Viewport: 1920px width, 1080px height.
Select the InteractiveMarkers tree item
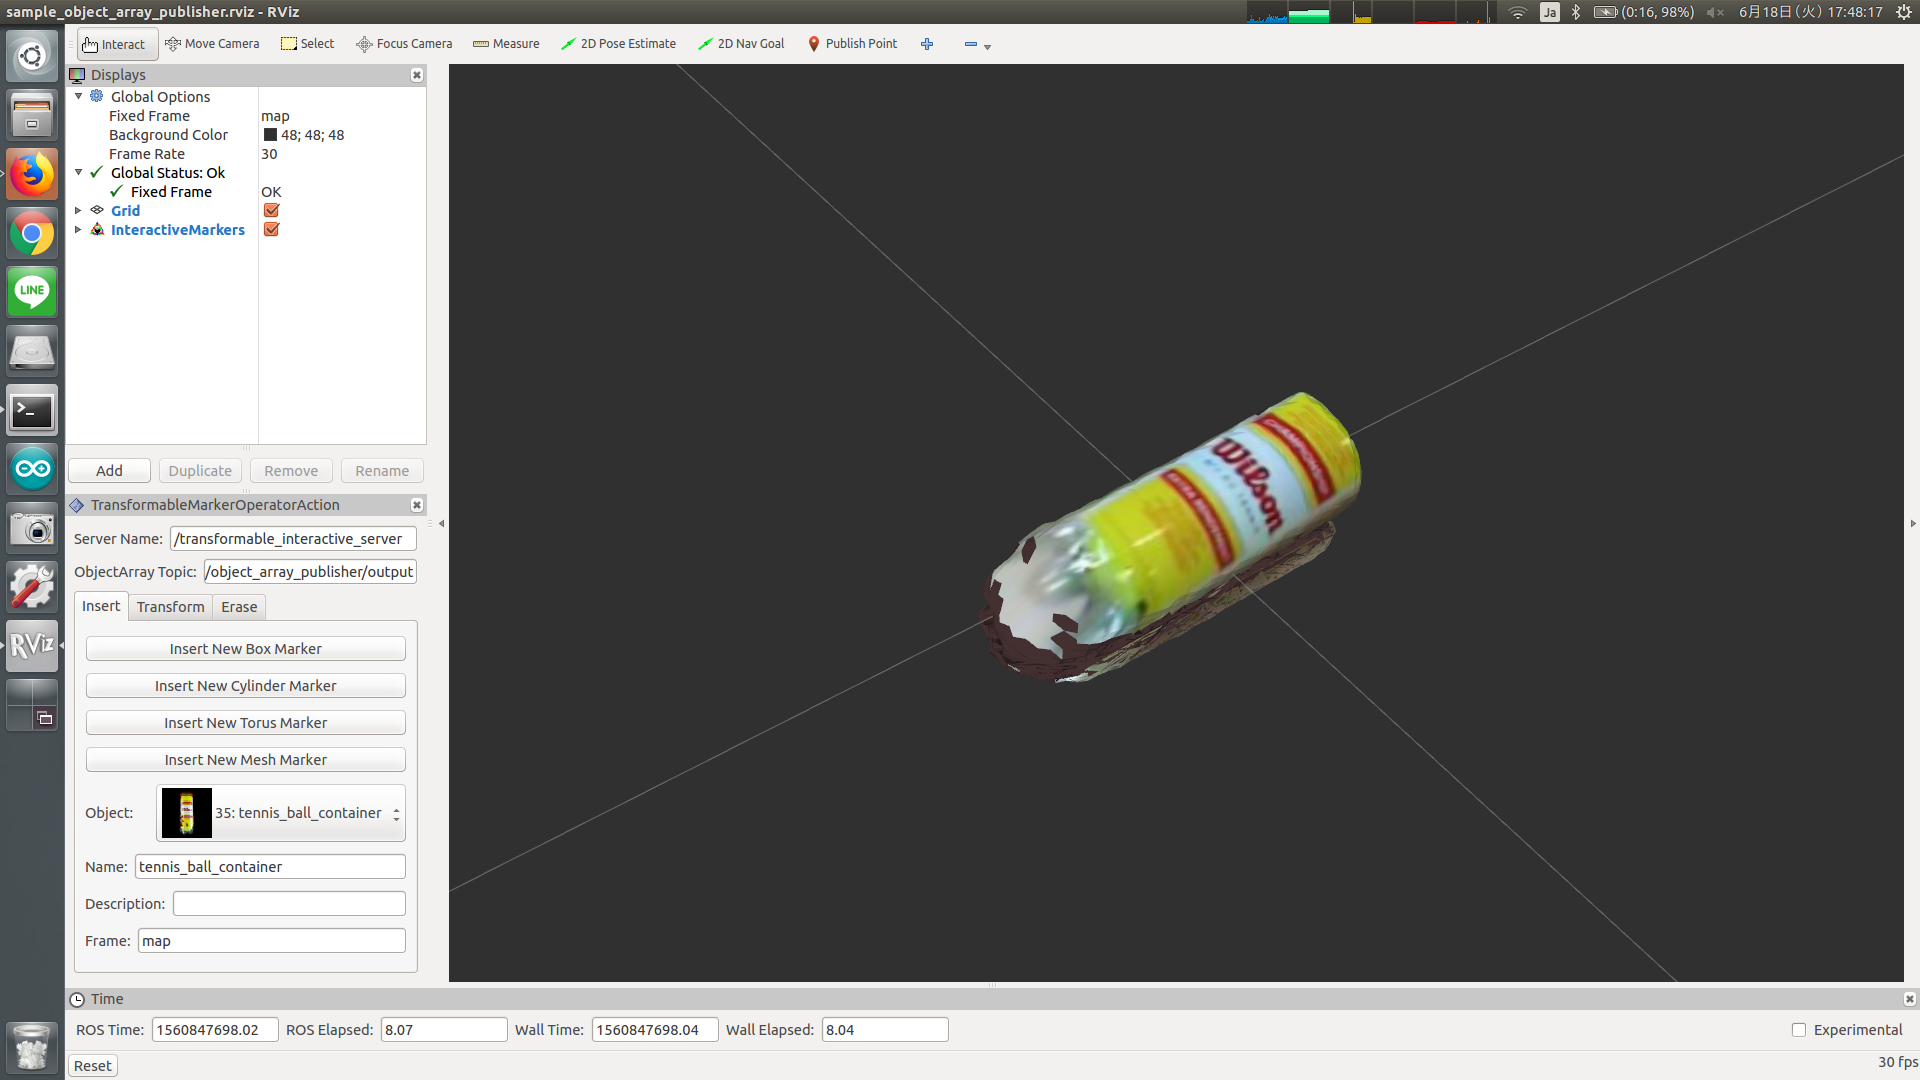pyautogui.click(x=177, y=230)
